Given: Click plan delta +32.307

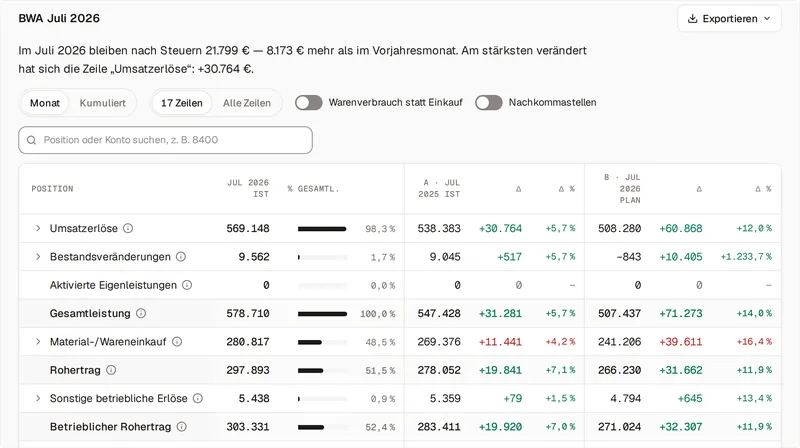Looking at the screenshot, I should pyautogui.click(x=681, y=427).
